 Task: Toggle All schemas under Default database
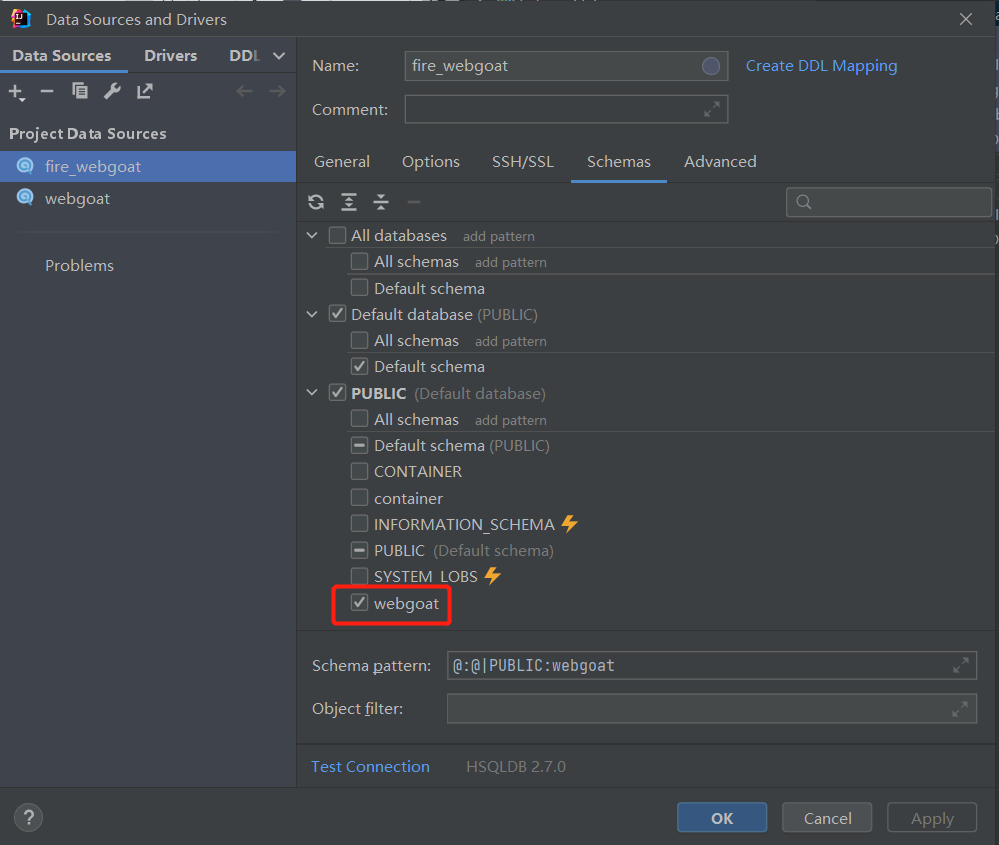coord(359,340)
